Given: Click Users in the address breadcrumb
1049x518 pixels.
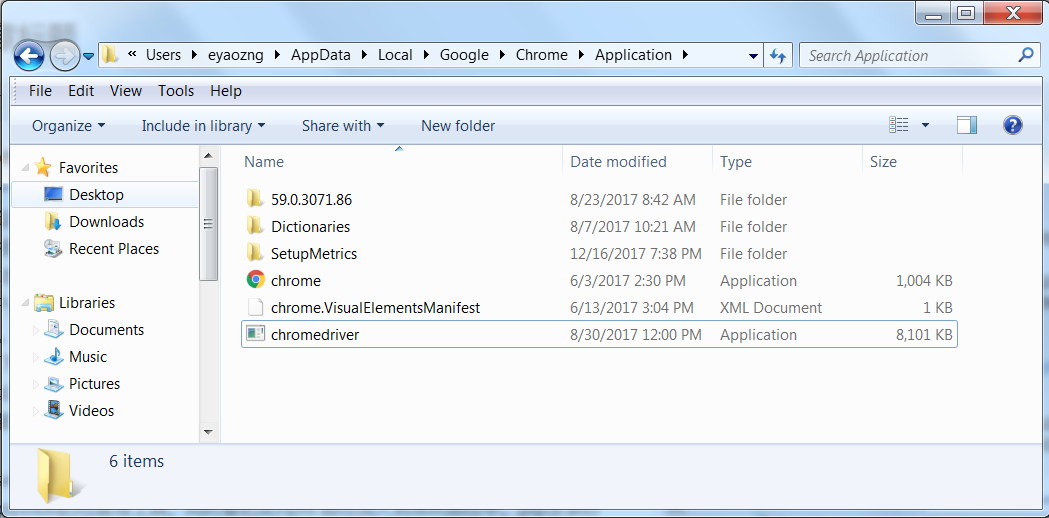Looking at the screenshot, I should (x=163, y=55).
